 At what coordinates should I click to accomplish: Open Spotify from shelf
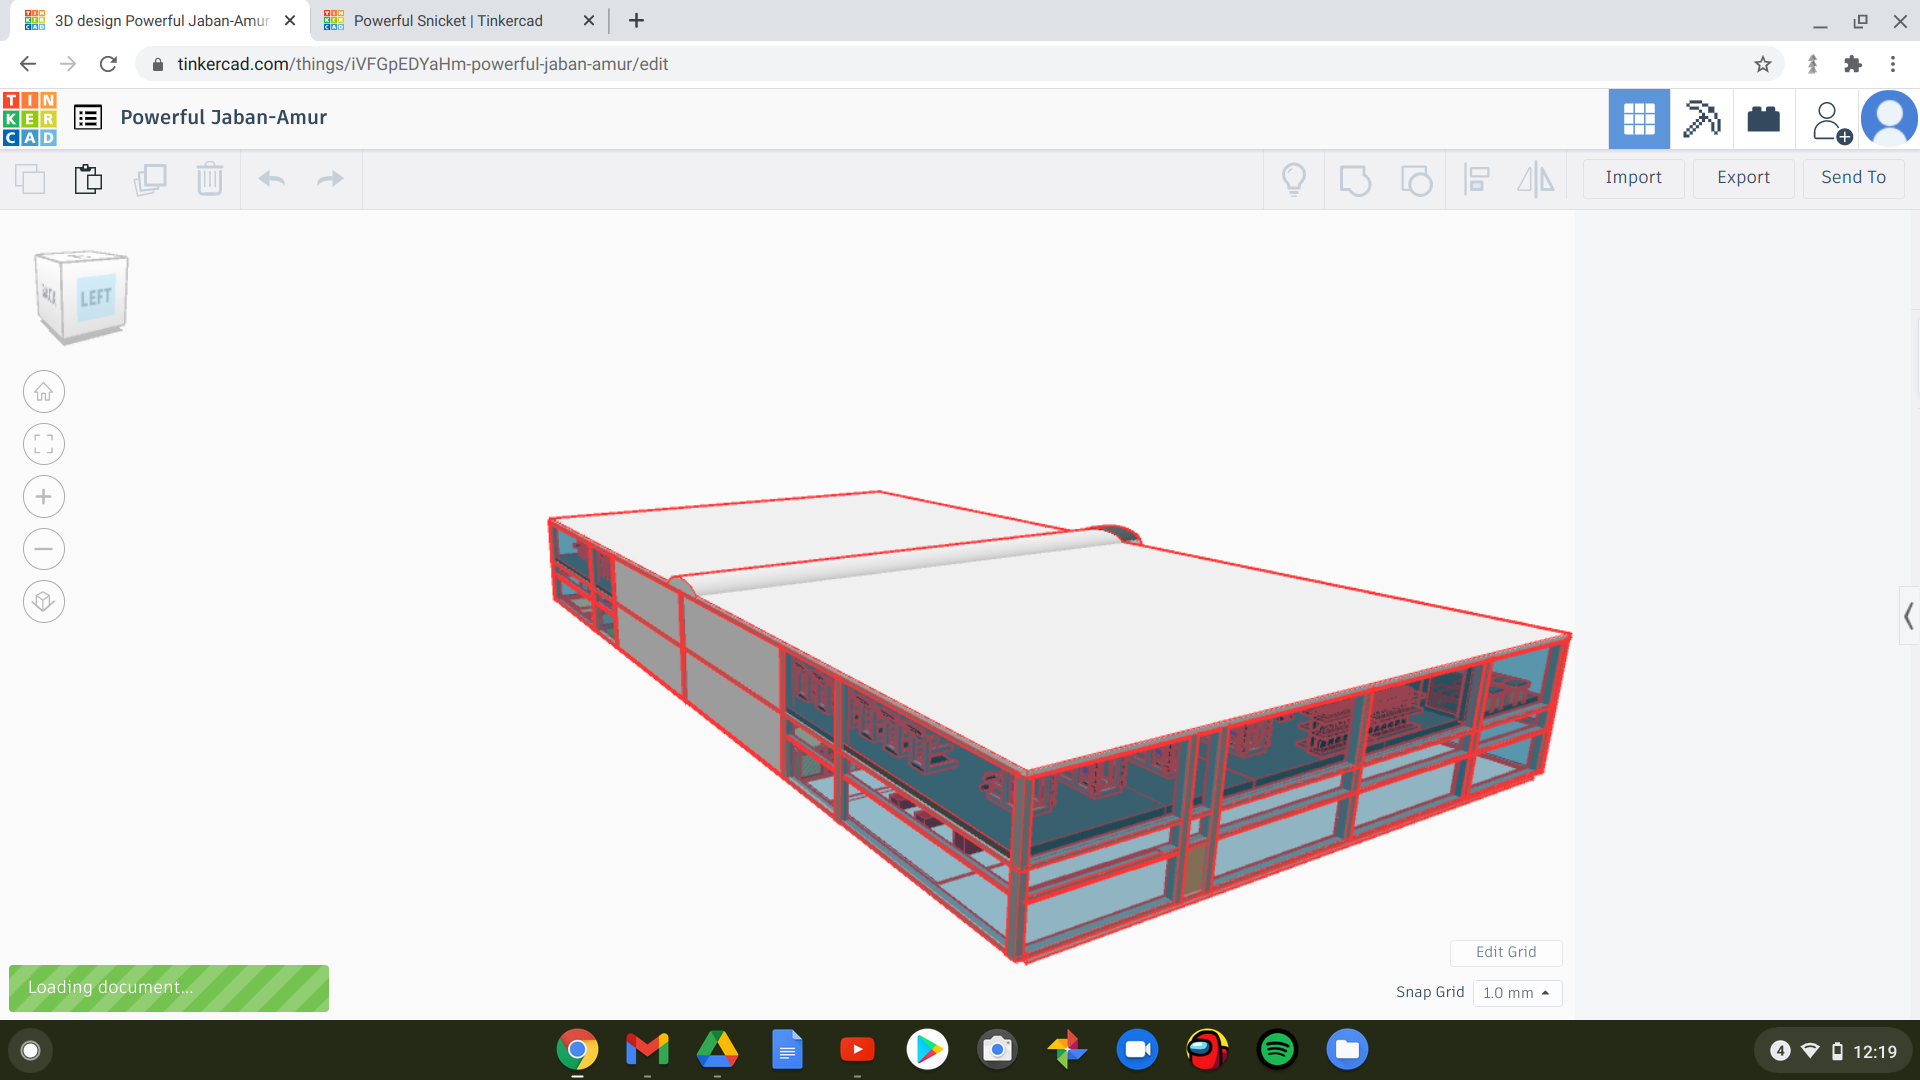tap(1277, 1050)
